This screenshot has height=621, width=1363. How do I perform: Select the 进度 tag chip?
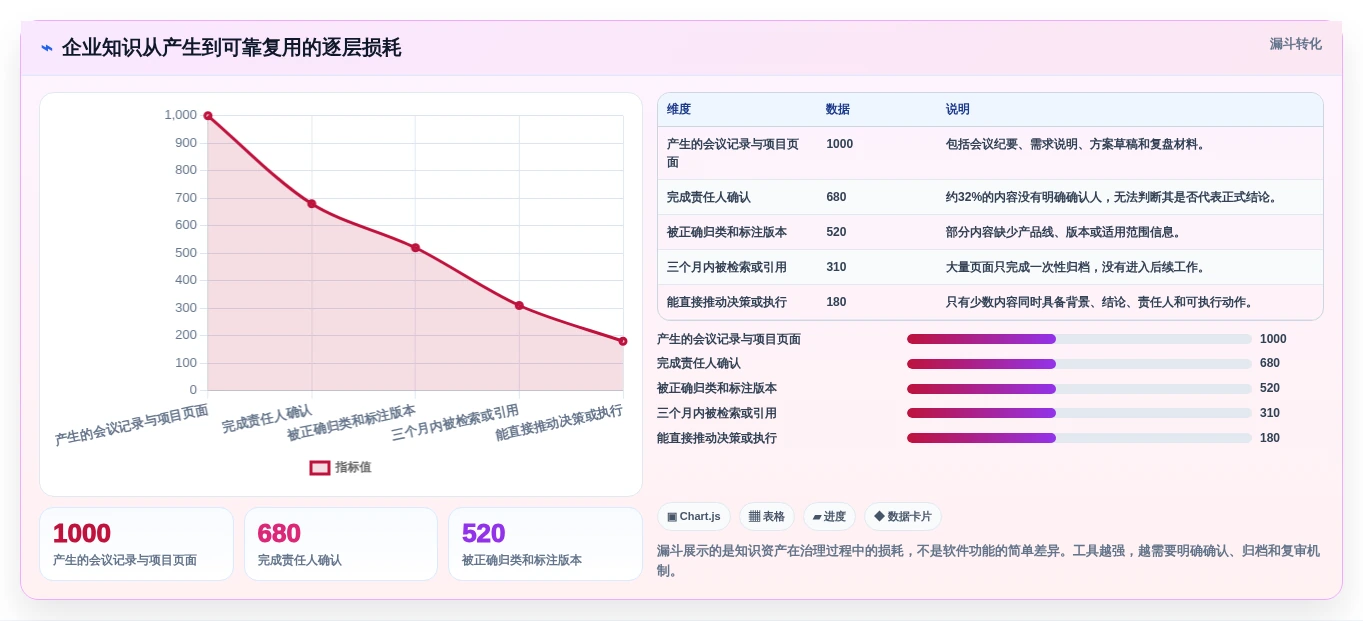(x=829, y=516)
